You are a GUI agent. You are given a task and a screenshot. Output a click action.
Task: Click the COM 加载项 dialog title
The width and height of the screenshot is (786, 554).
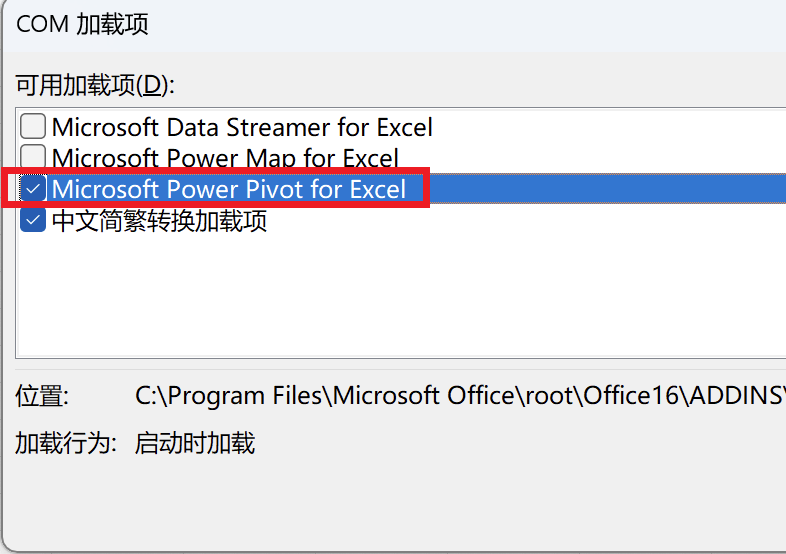pos(82,24)
